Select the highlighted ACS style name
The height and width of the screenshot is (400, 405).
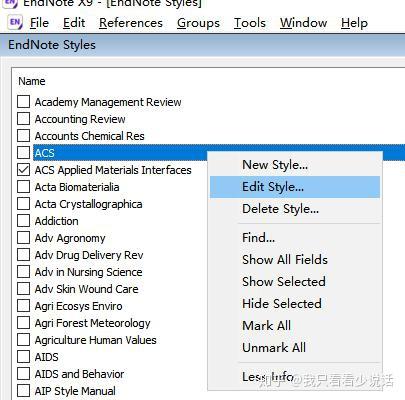pos(44,153)
